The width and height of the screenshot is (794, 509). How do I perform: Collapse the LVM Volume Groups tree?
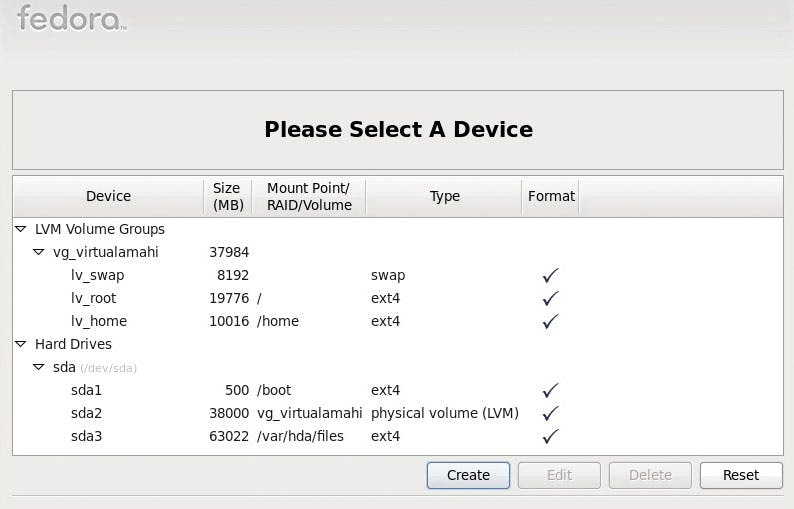coord(21,229)
